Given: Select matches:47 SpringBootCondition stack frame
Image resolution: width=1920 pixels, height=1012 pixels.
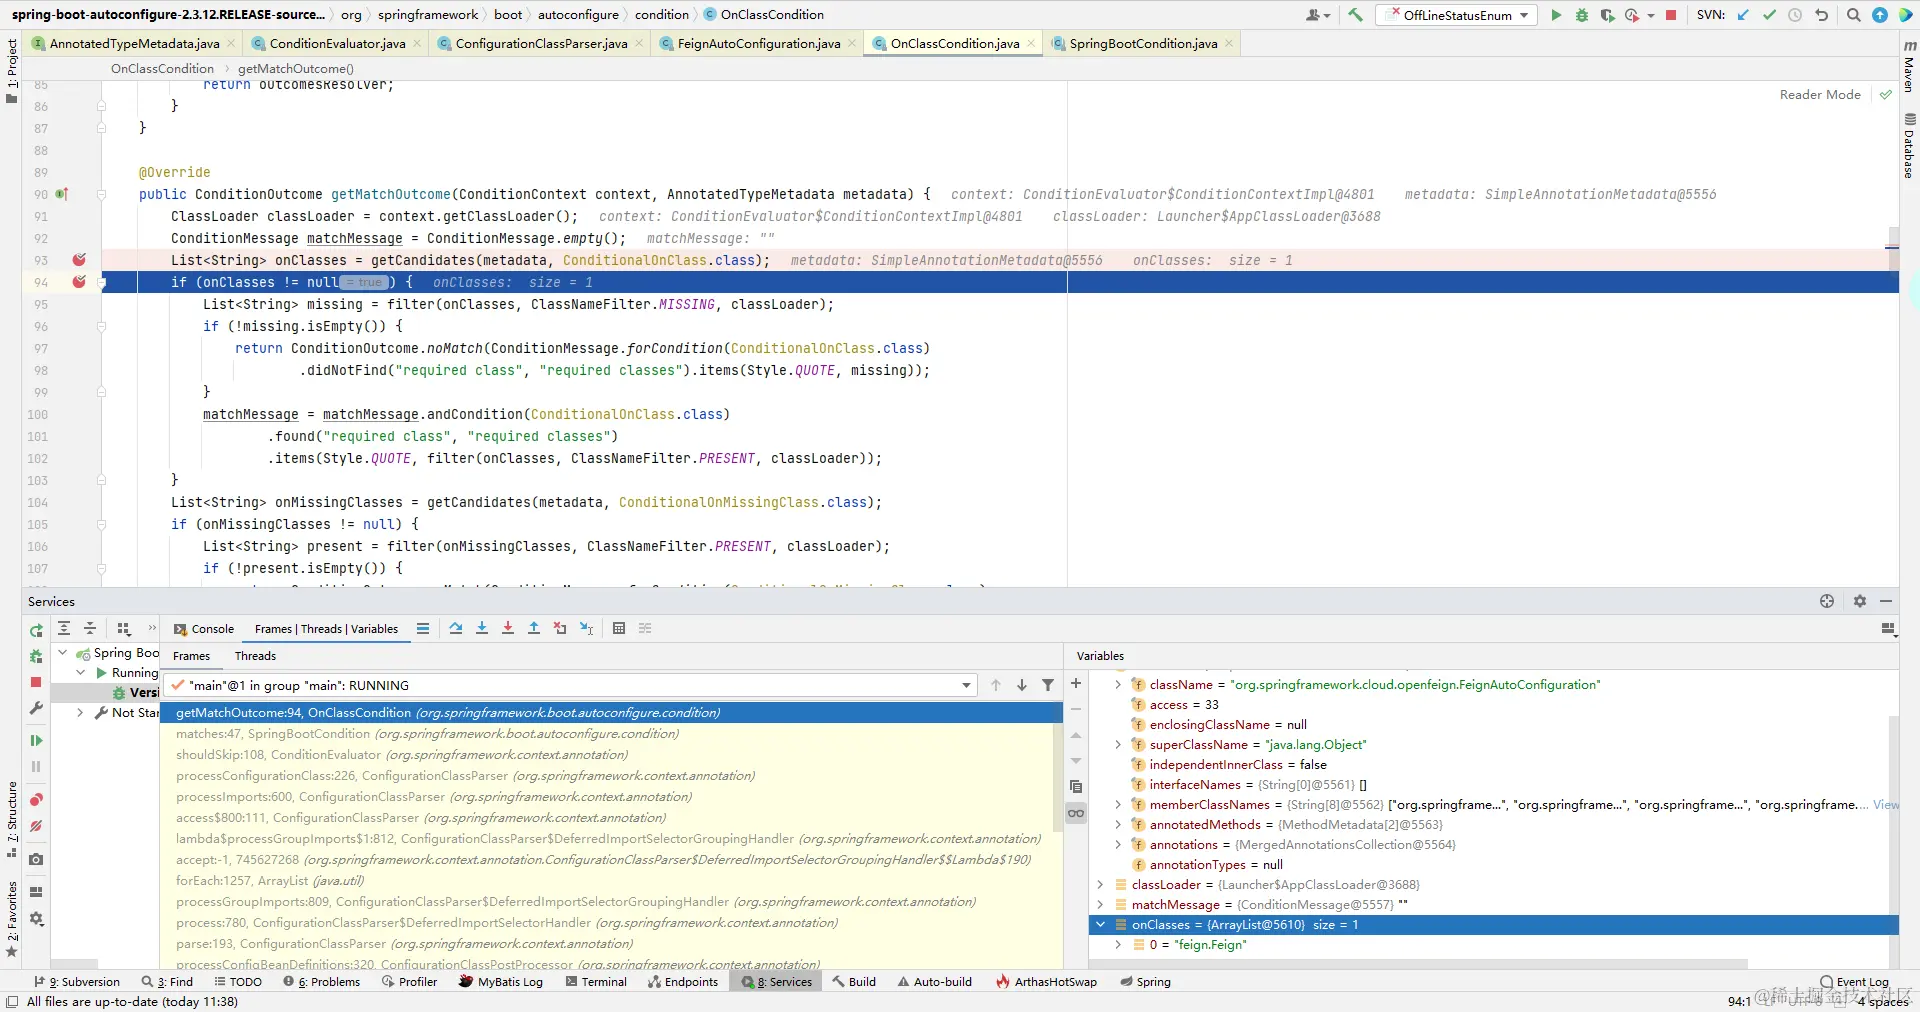Looking at the screenshot, I should pyautogui.click(x=610, y=734).
